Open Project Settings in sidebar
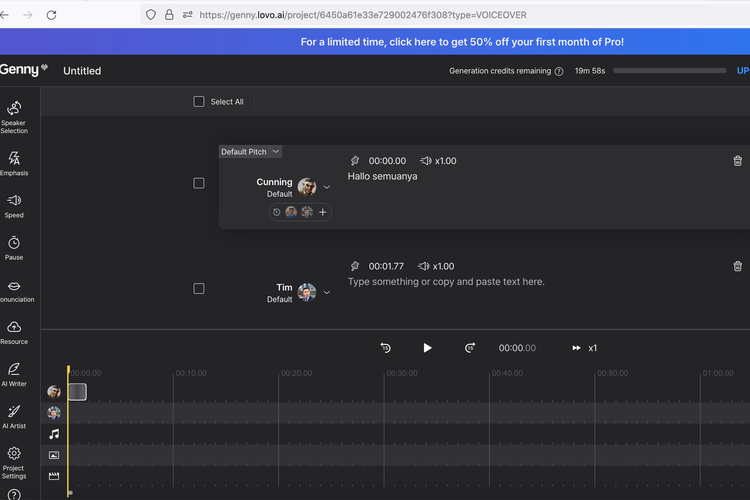 14,459
